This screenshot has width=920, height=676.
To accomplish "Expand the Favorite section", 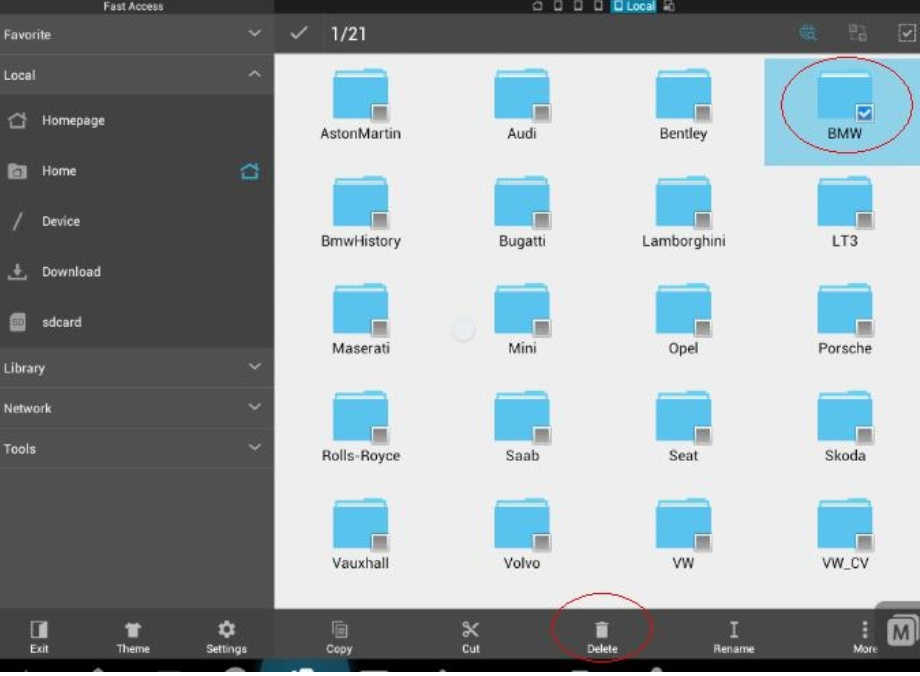I will (x=137, y=34).
